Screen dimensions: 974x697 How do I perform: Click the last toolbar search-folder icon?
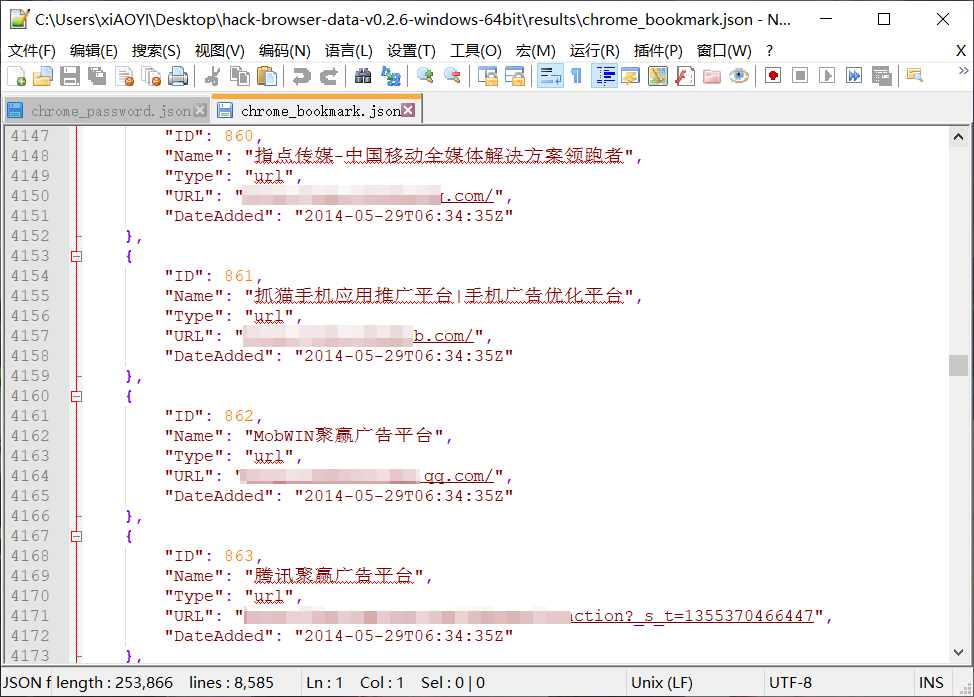pyautogui.click(x=915, y=76)
